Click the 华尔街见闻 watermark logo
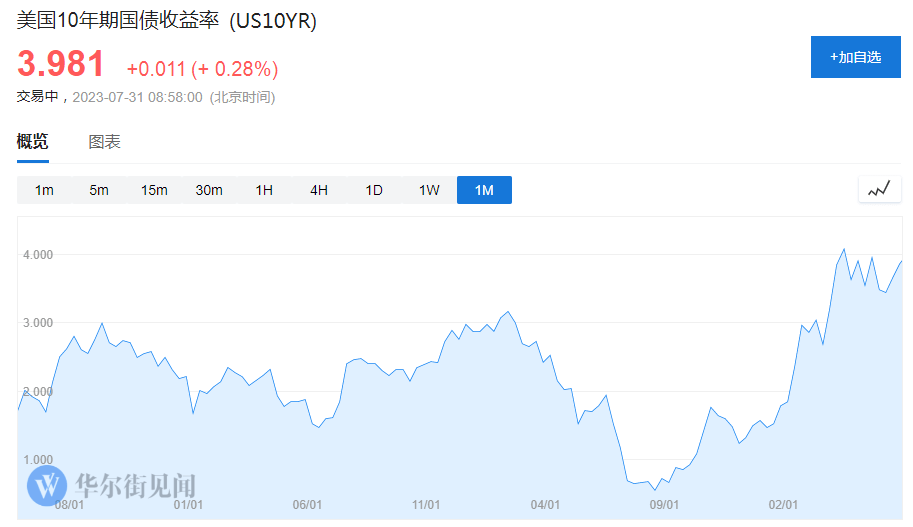This screenshot has height=527, width=913. [111, 486]
